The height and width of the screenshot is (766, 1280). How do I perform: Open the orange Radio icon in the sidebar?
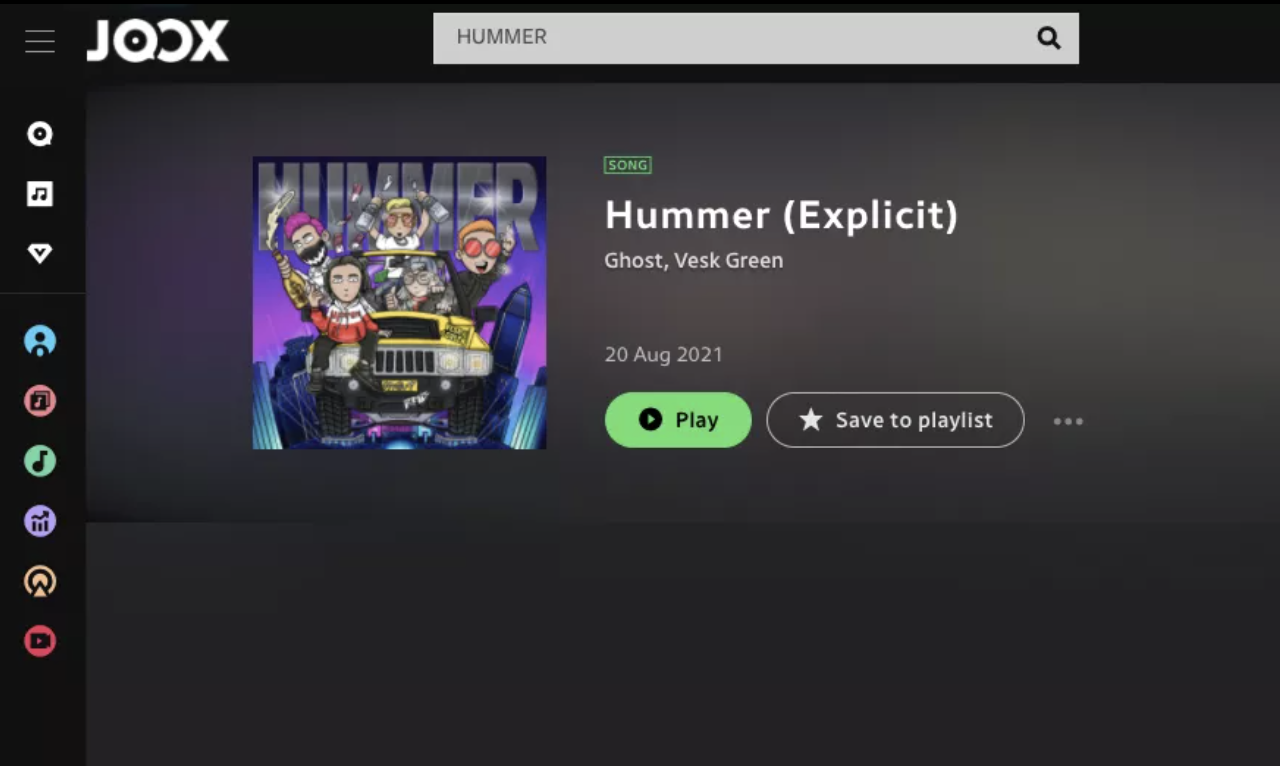pyautogui.click(x=40, y=581)
